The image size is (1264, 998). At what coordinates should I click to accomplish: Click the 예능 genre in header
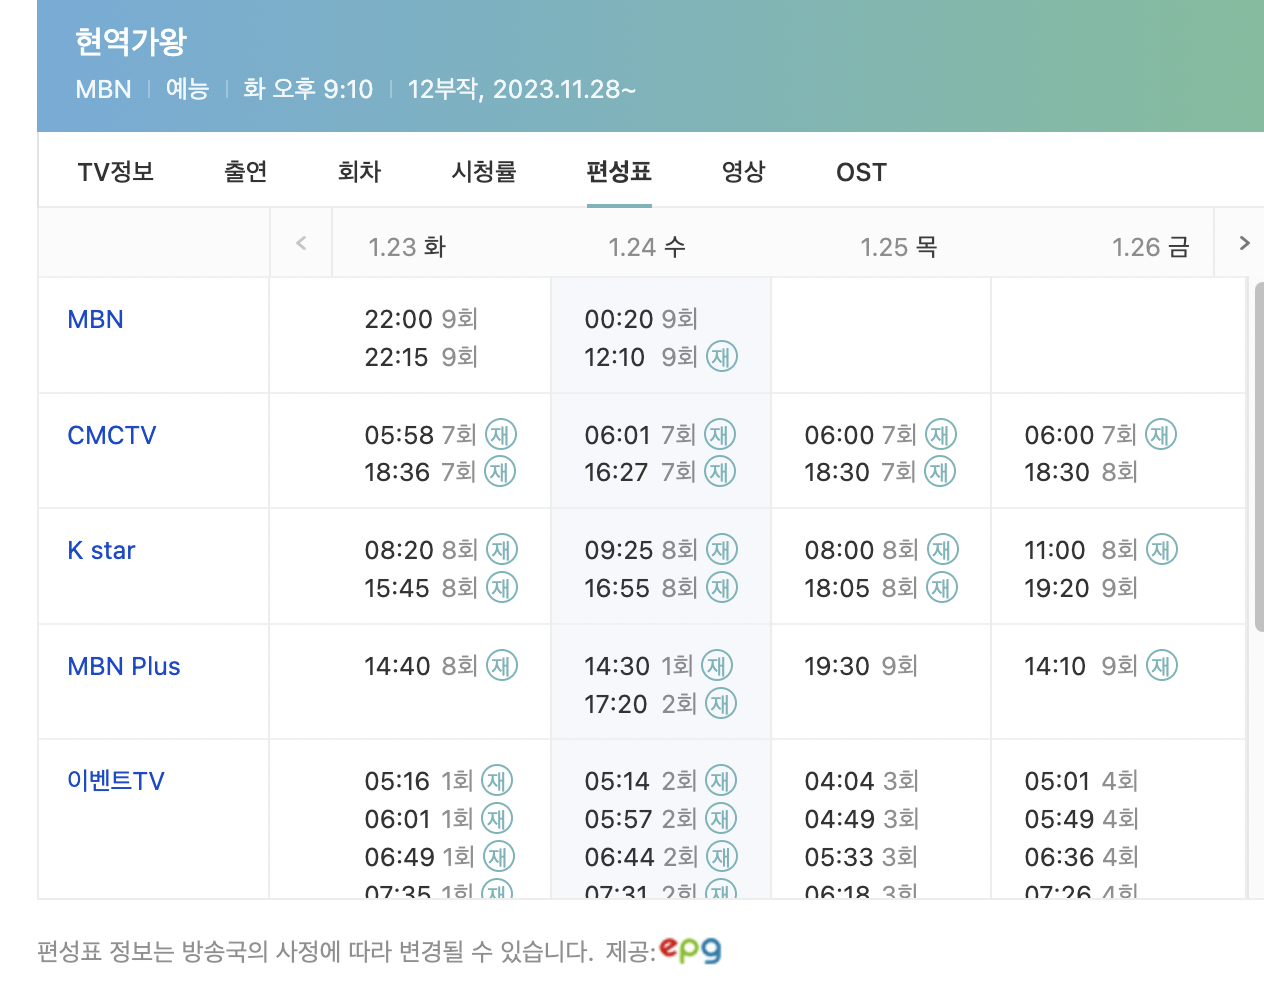[x=187, y=89]
